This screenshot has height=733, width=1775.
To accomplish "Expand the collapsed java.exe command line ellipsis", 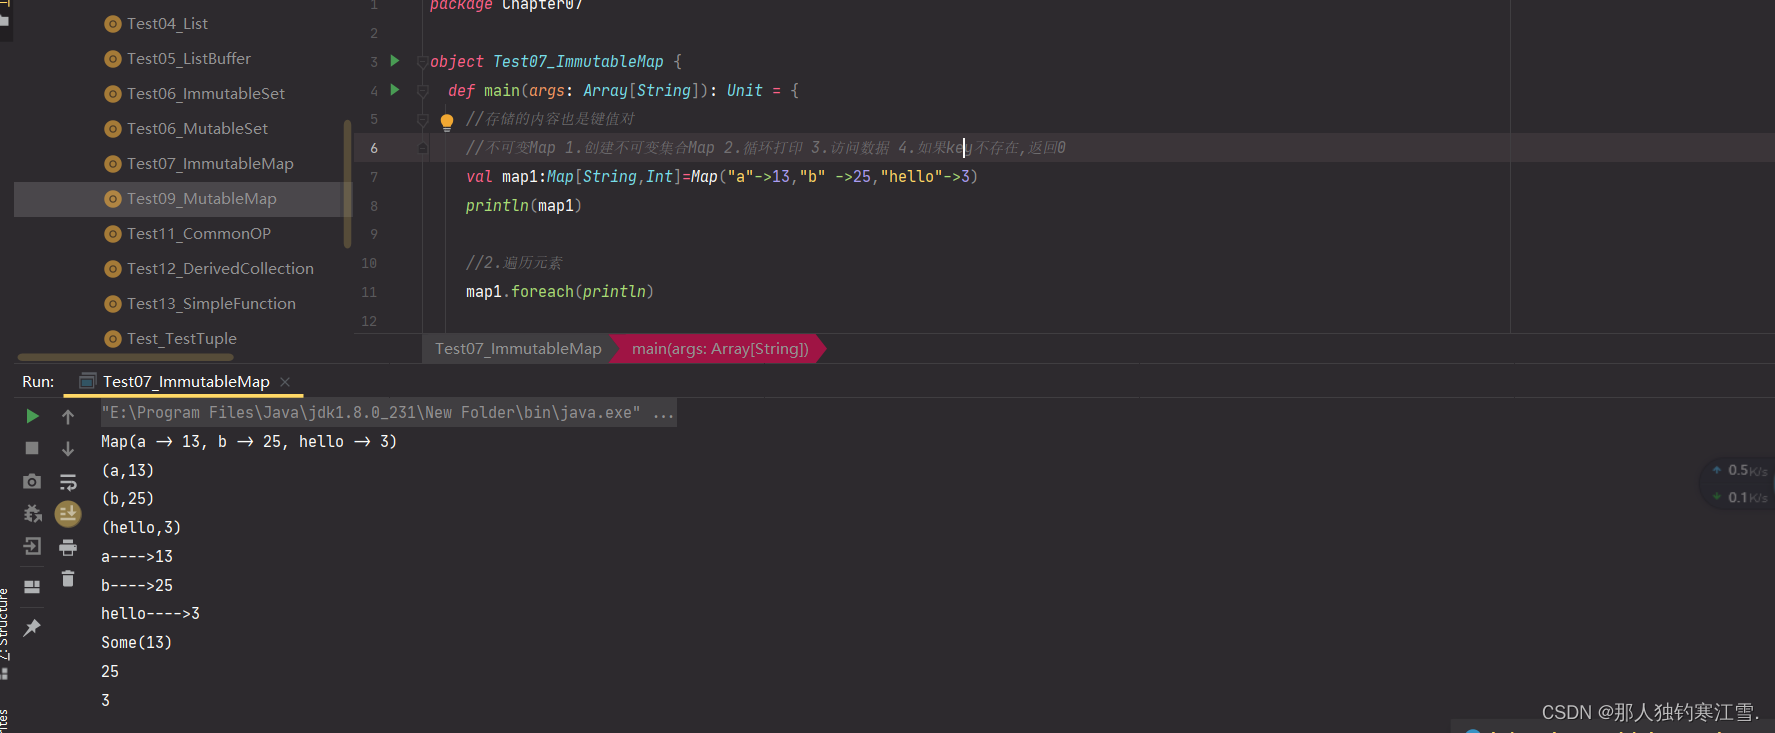I will click(x=663, y=412).
